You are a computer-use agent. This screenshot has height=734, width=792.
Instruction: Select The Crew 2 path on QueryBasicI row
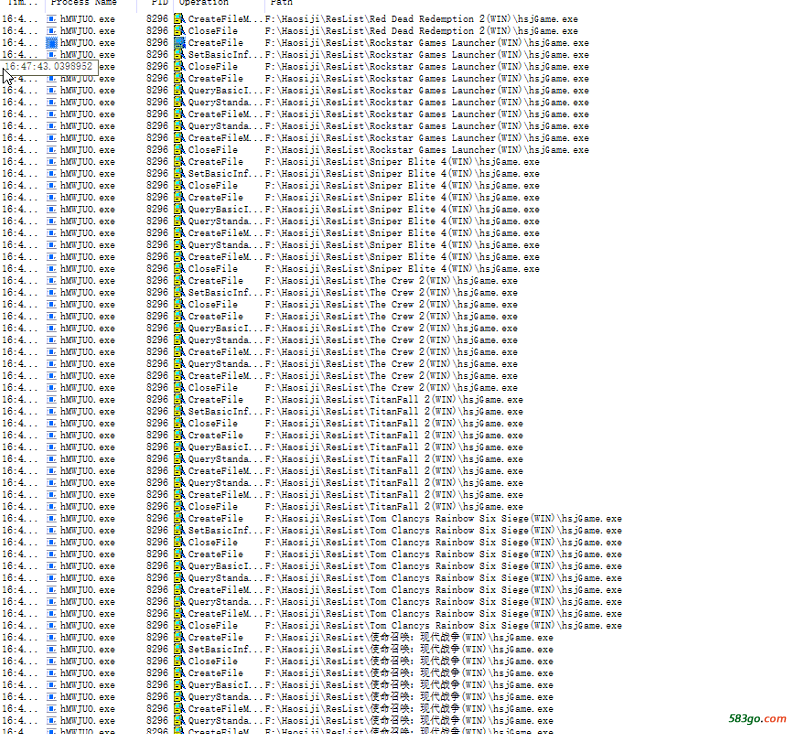click(391, 328)
